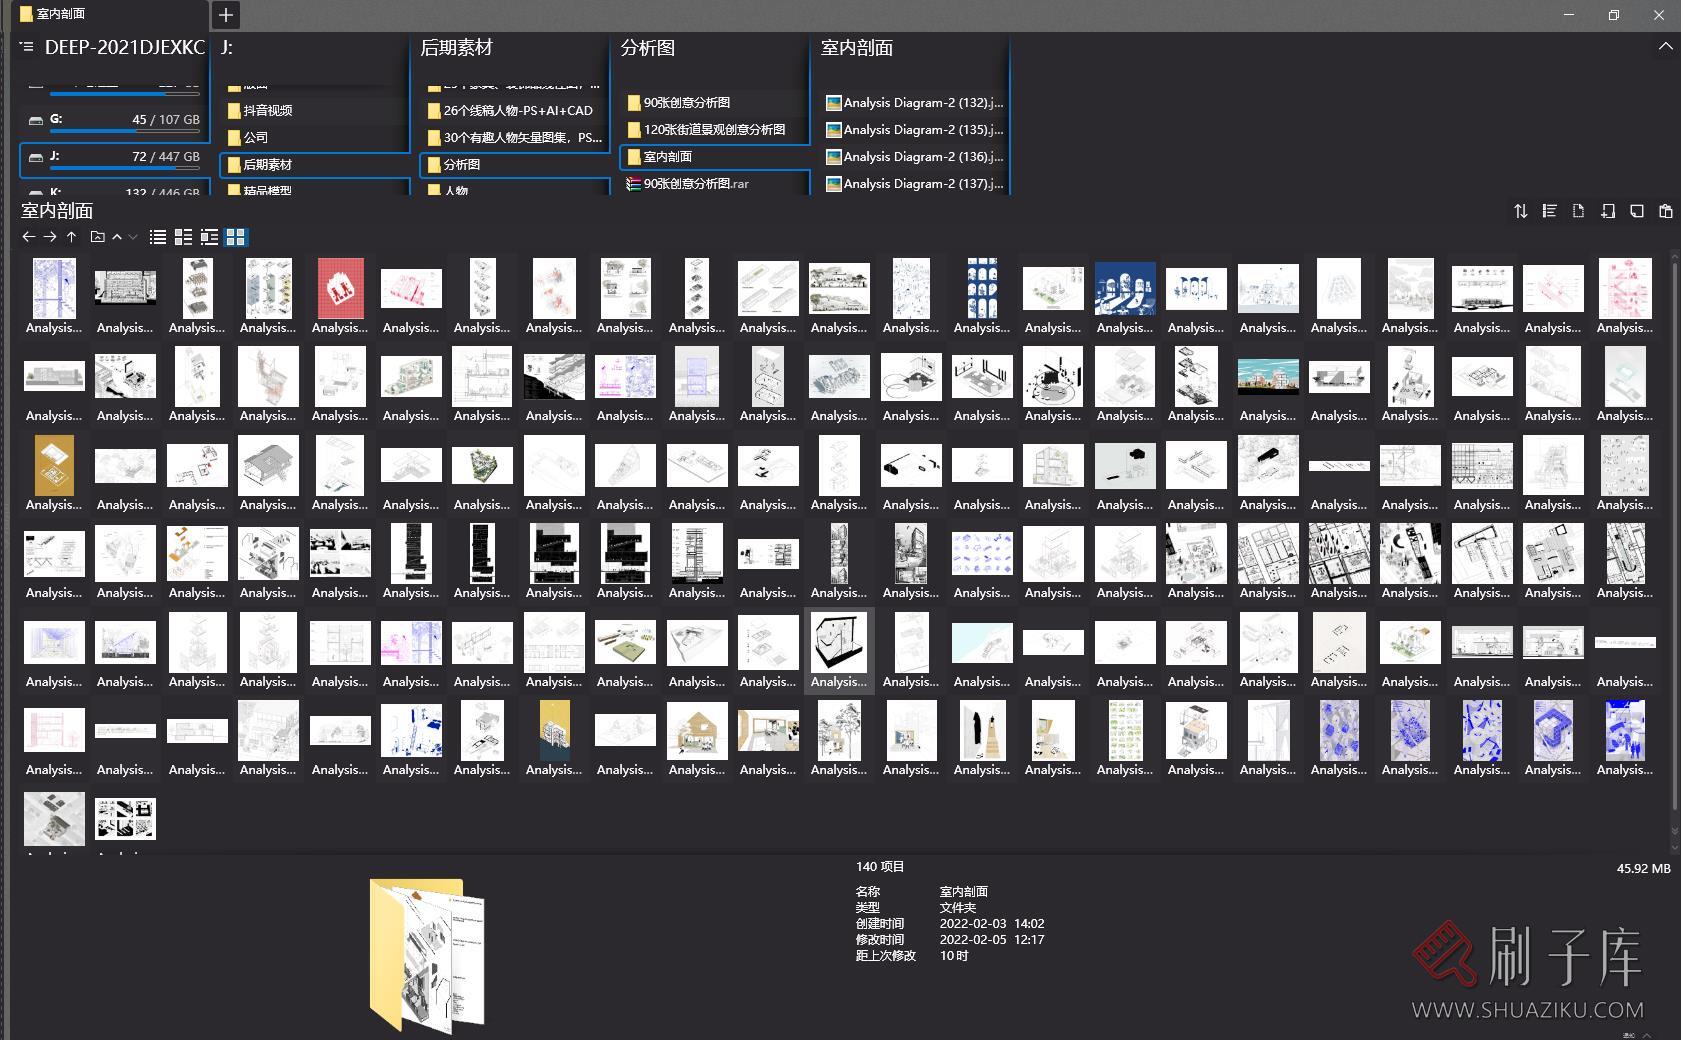This screenshot has width=1681, height=1040.
Task: Open a new tab with plus button
Action: [x=226, y=15]
